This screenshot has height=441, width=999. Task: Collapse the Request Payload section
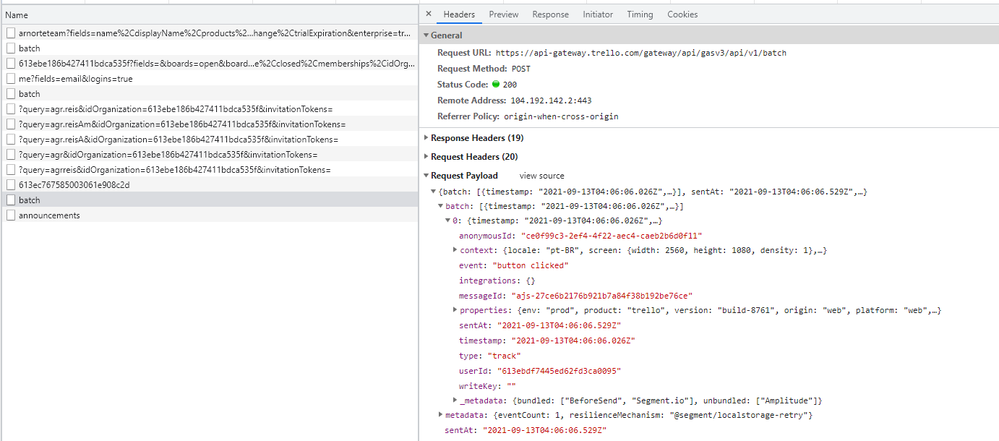click(426, 176)
